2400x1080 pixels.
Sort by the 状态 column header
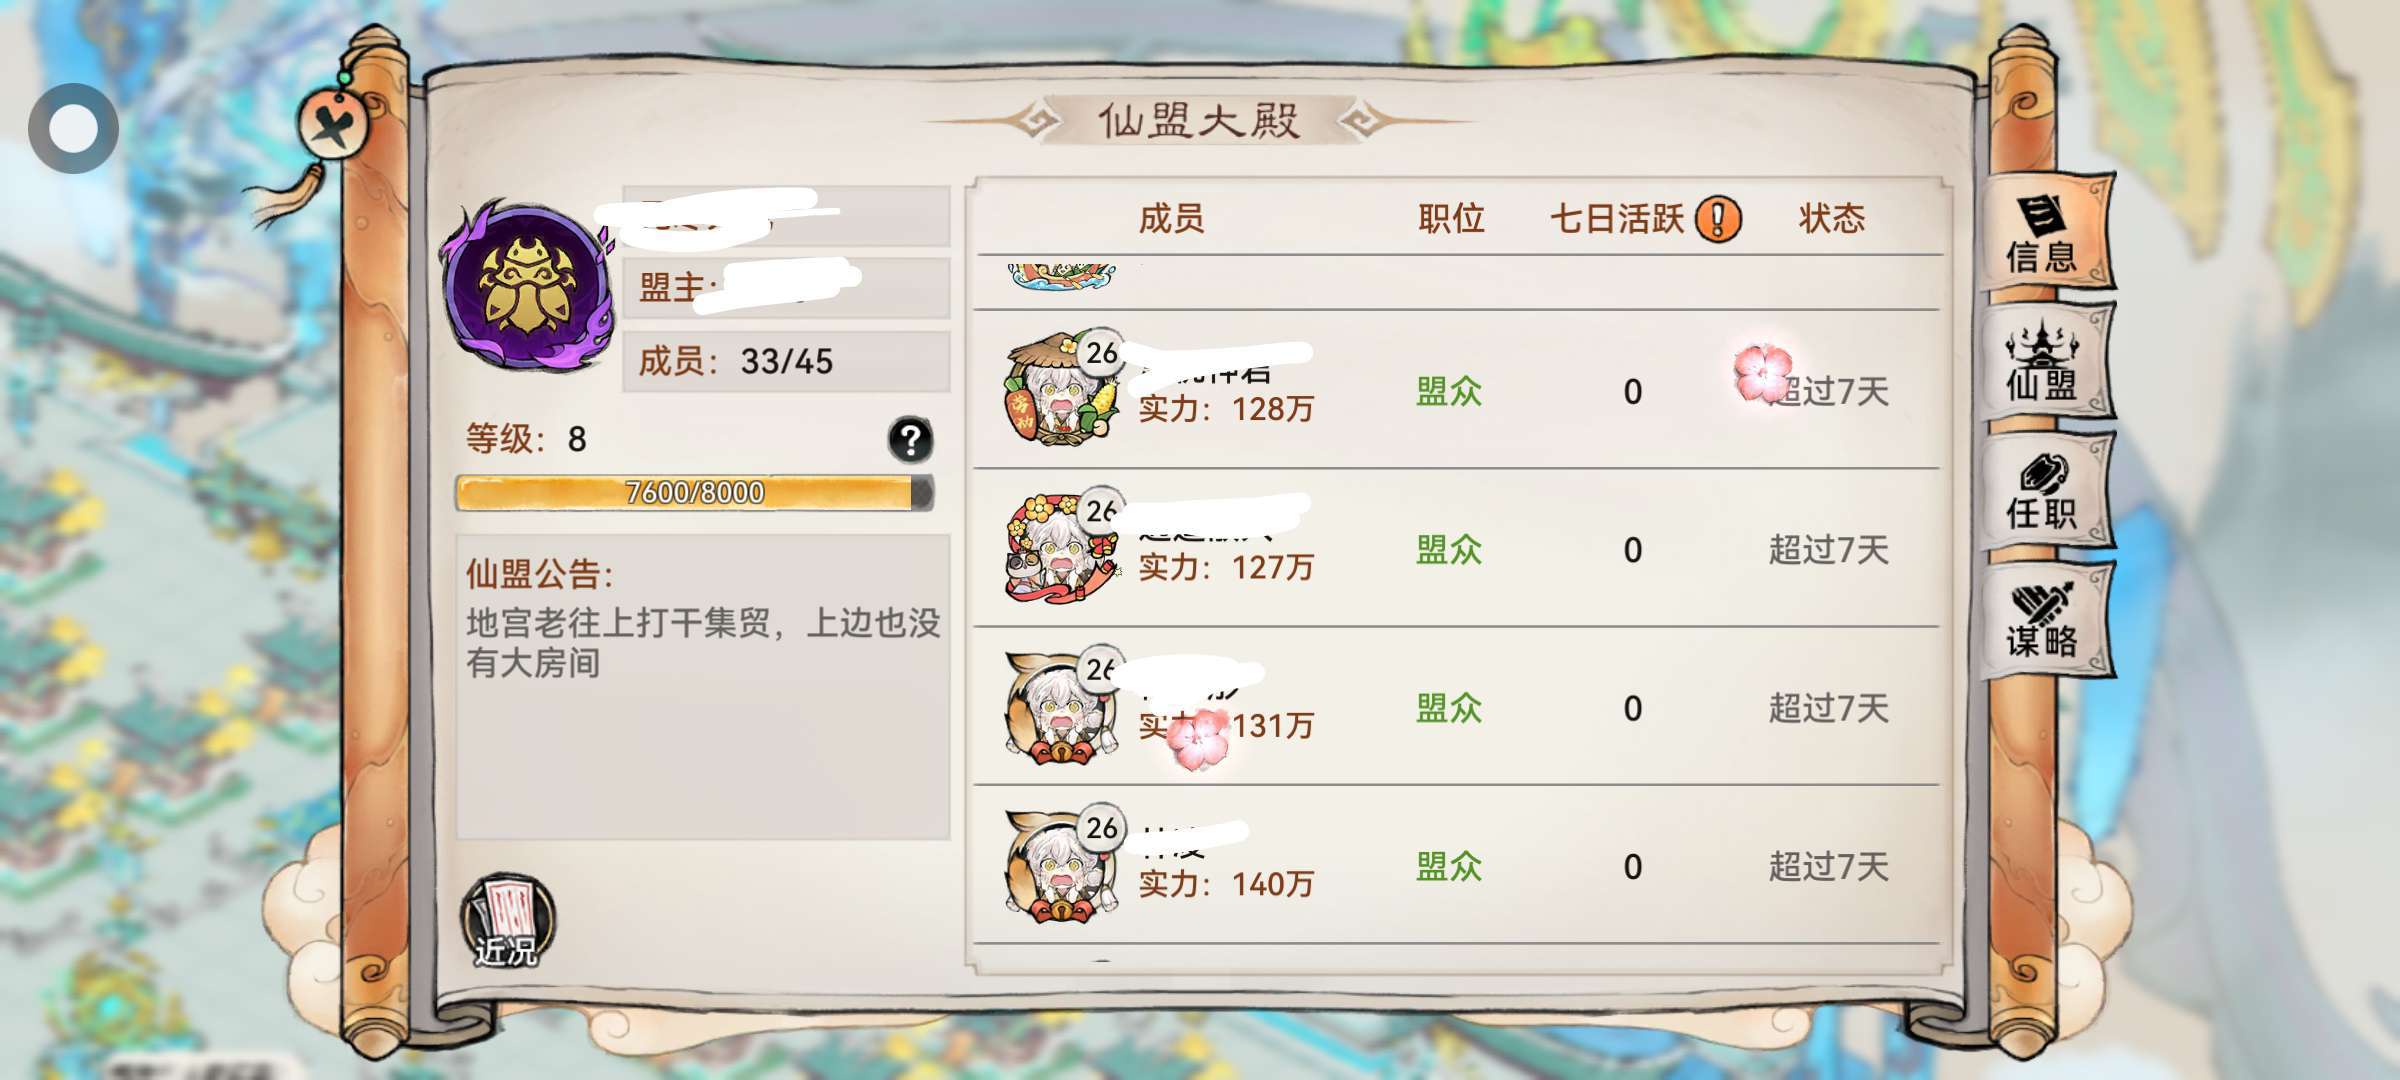[x=1831, y=218]
